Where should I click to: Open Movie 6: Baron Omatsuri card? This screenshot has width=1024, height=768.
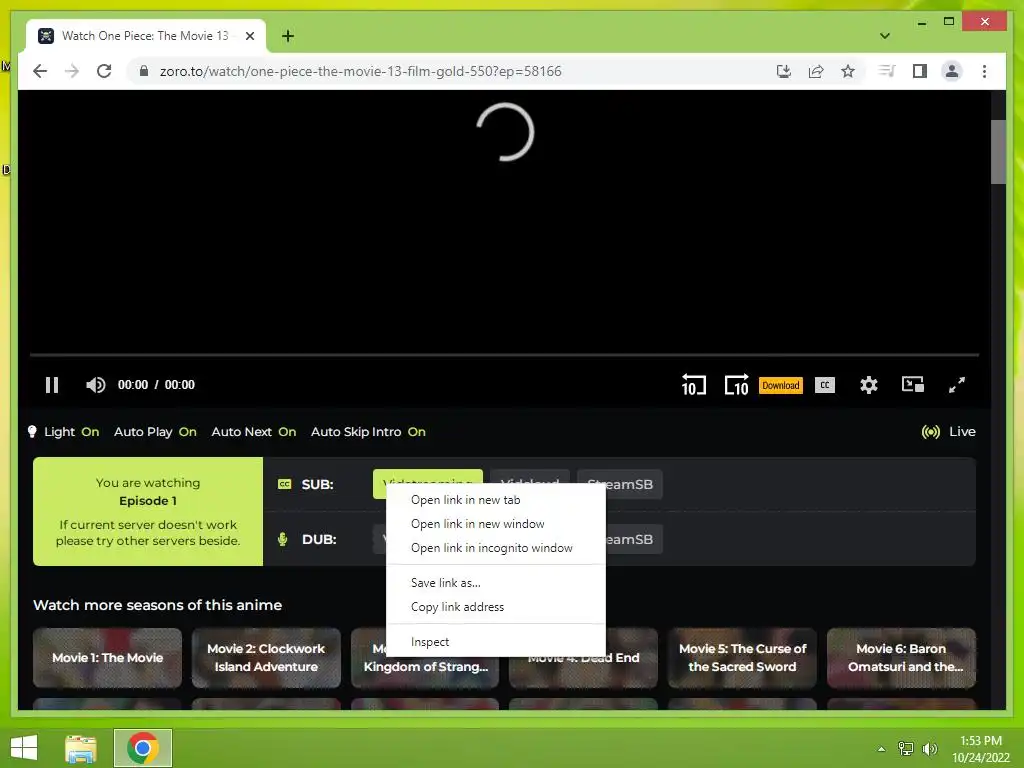[901, 658]
